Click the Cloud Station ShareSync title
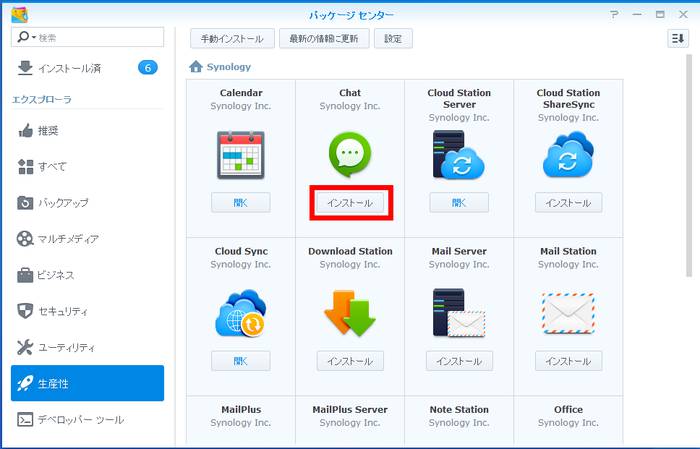The image size is (700, 449). point(568,99)
